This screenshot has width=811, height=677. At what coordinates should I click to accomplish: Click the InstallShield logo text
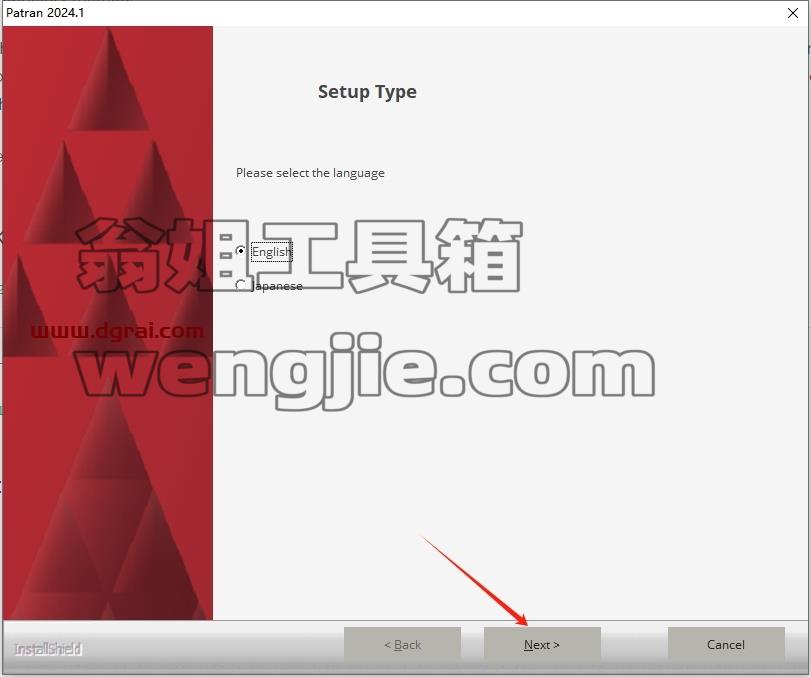click(x=48, y=649)
